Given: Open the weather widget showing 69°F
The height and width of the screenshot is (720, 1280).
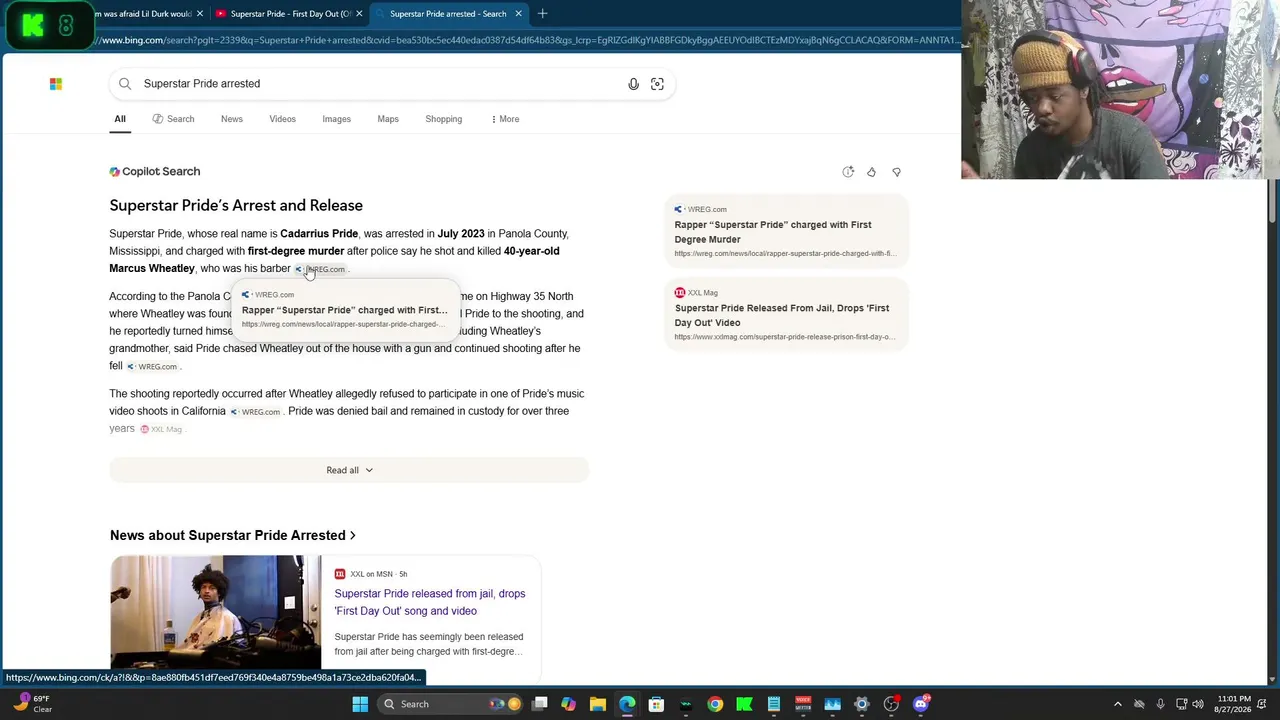Looking at the screenshot, I should 32,704.
